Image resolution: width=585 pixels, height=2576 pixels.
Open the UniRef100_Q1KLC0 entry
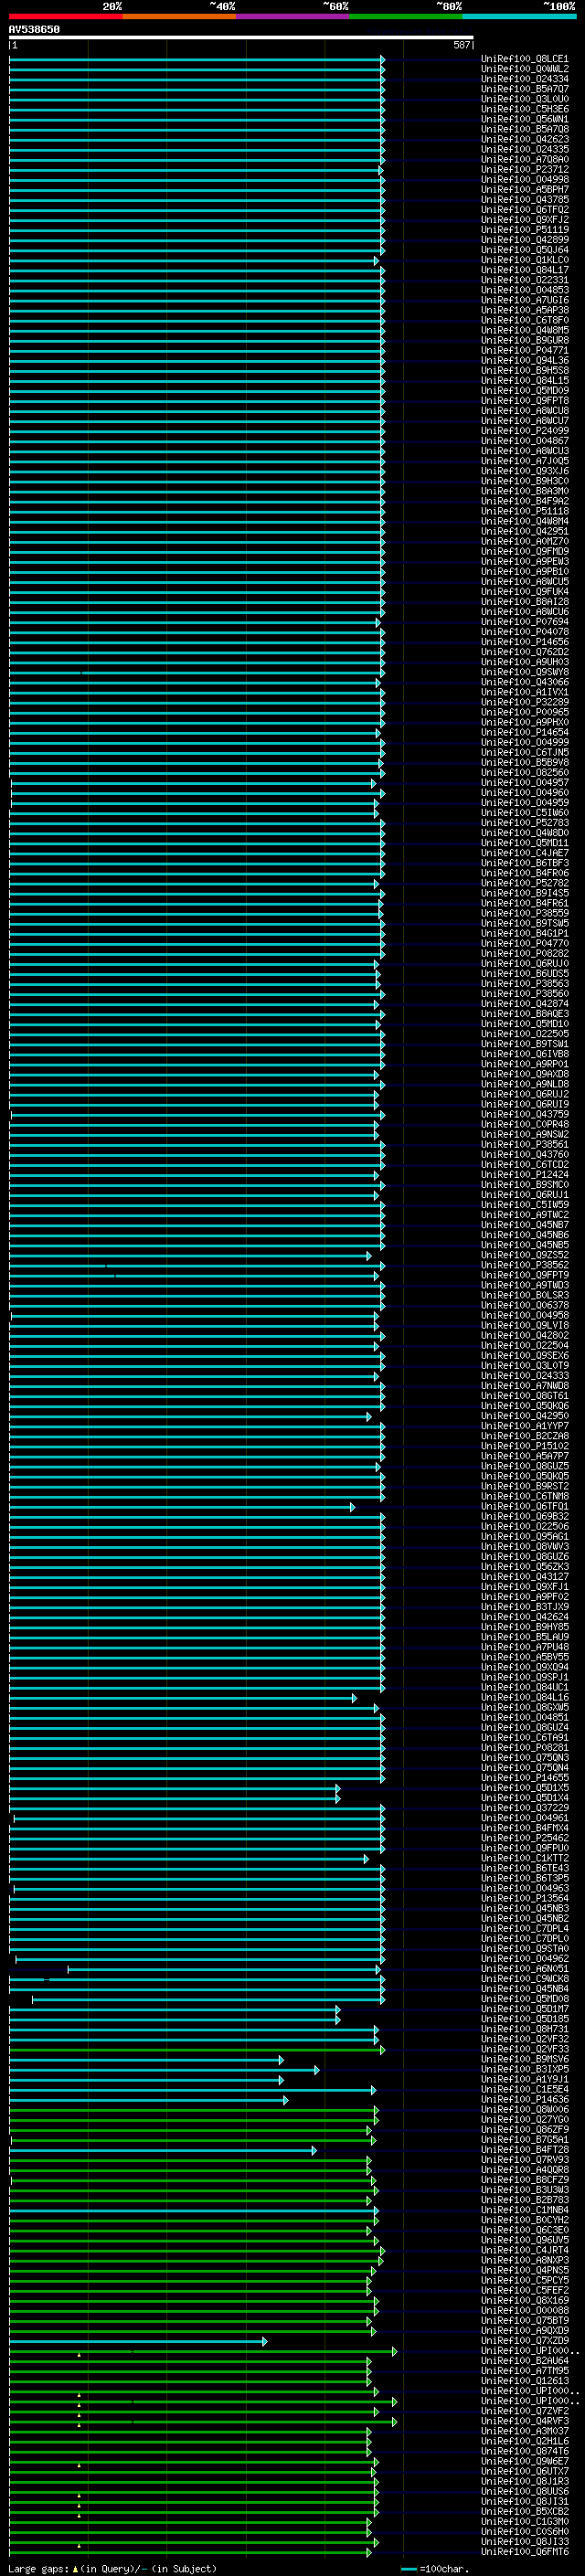click(525, 260)
